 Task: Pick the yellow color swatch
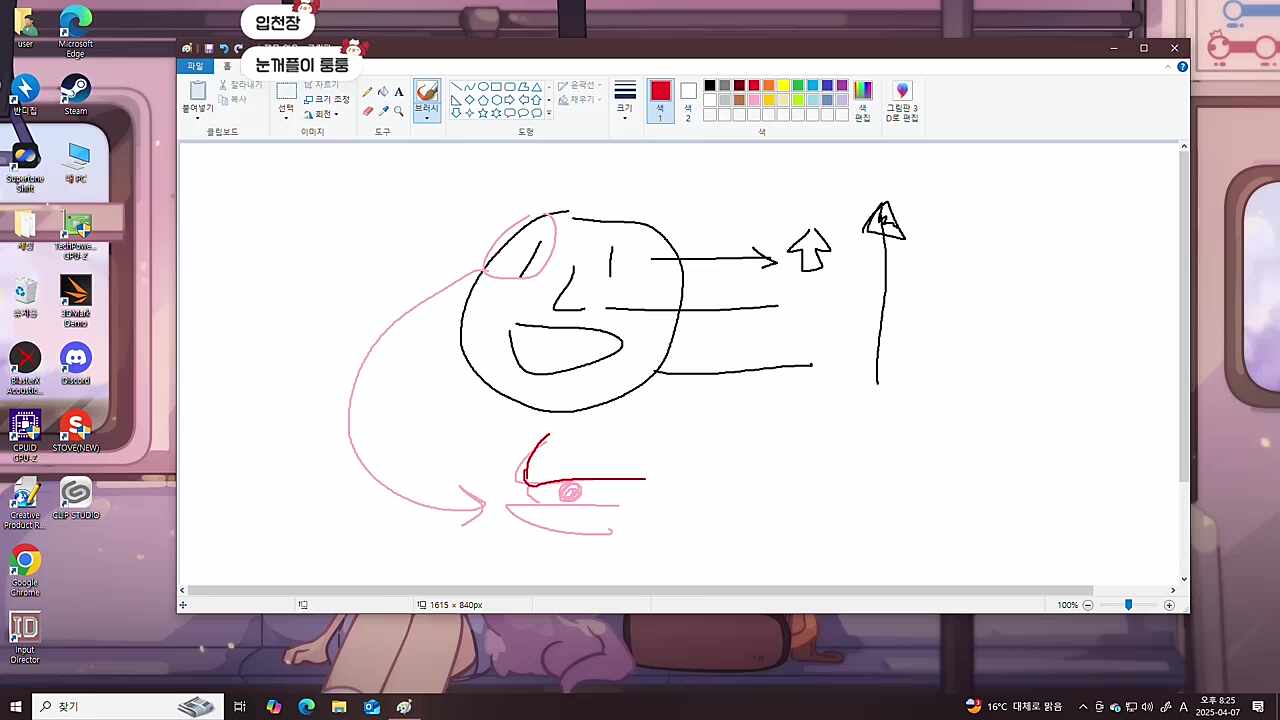coord(783,86)
